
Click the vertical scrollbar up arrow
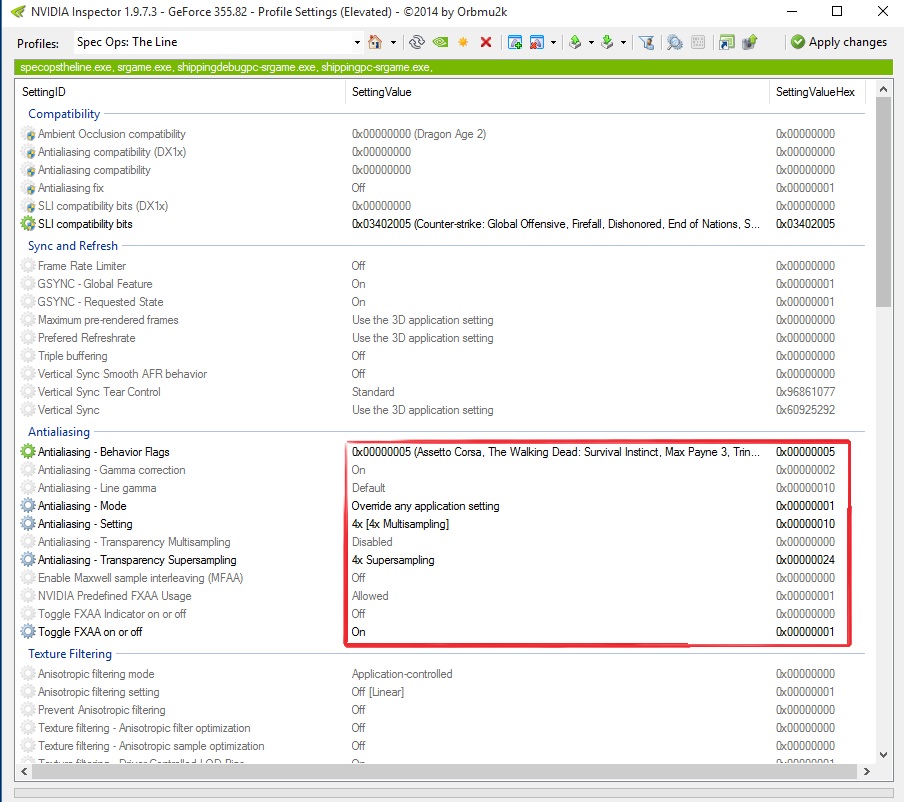click(x=883, y=89)
